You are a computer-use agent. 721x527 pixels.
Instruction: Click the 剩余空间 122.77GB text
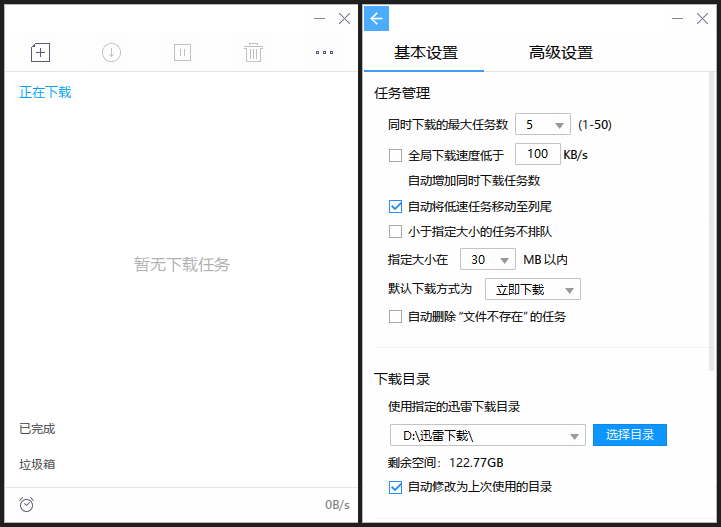445,463
